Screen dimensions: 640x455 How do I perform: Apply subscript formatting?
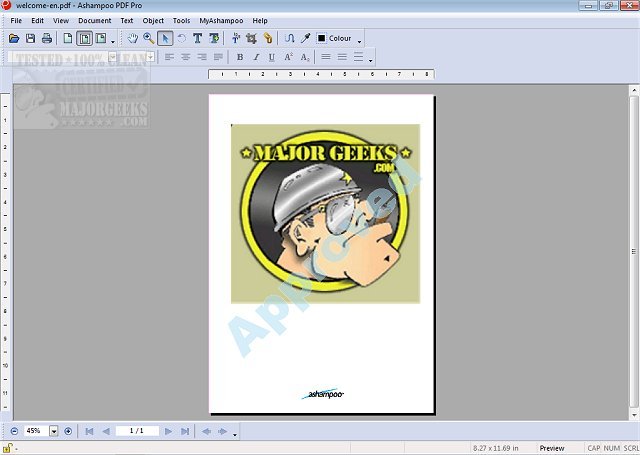305,57
